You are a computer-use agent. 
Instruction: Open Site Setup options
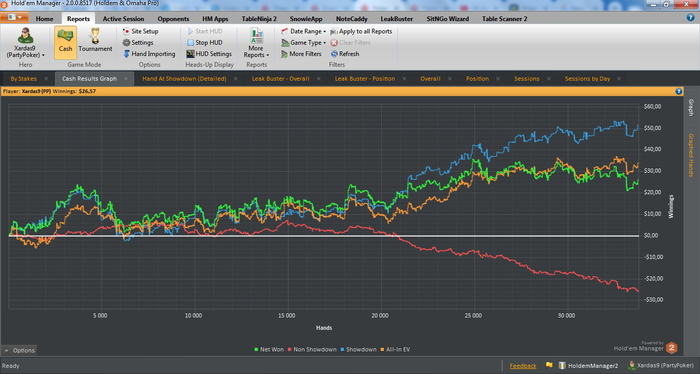tap(140, 31)
